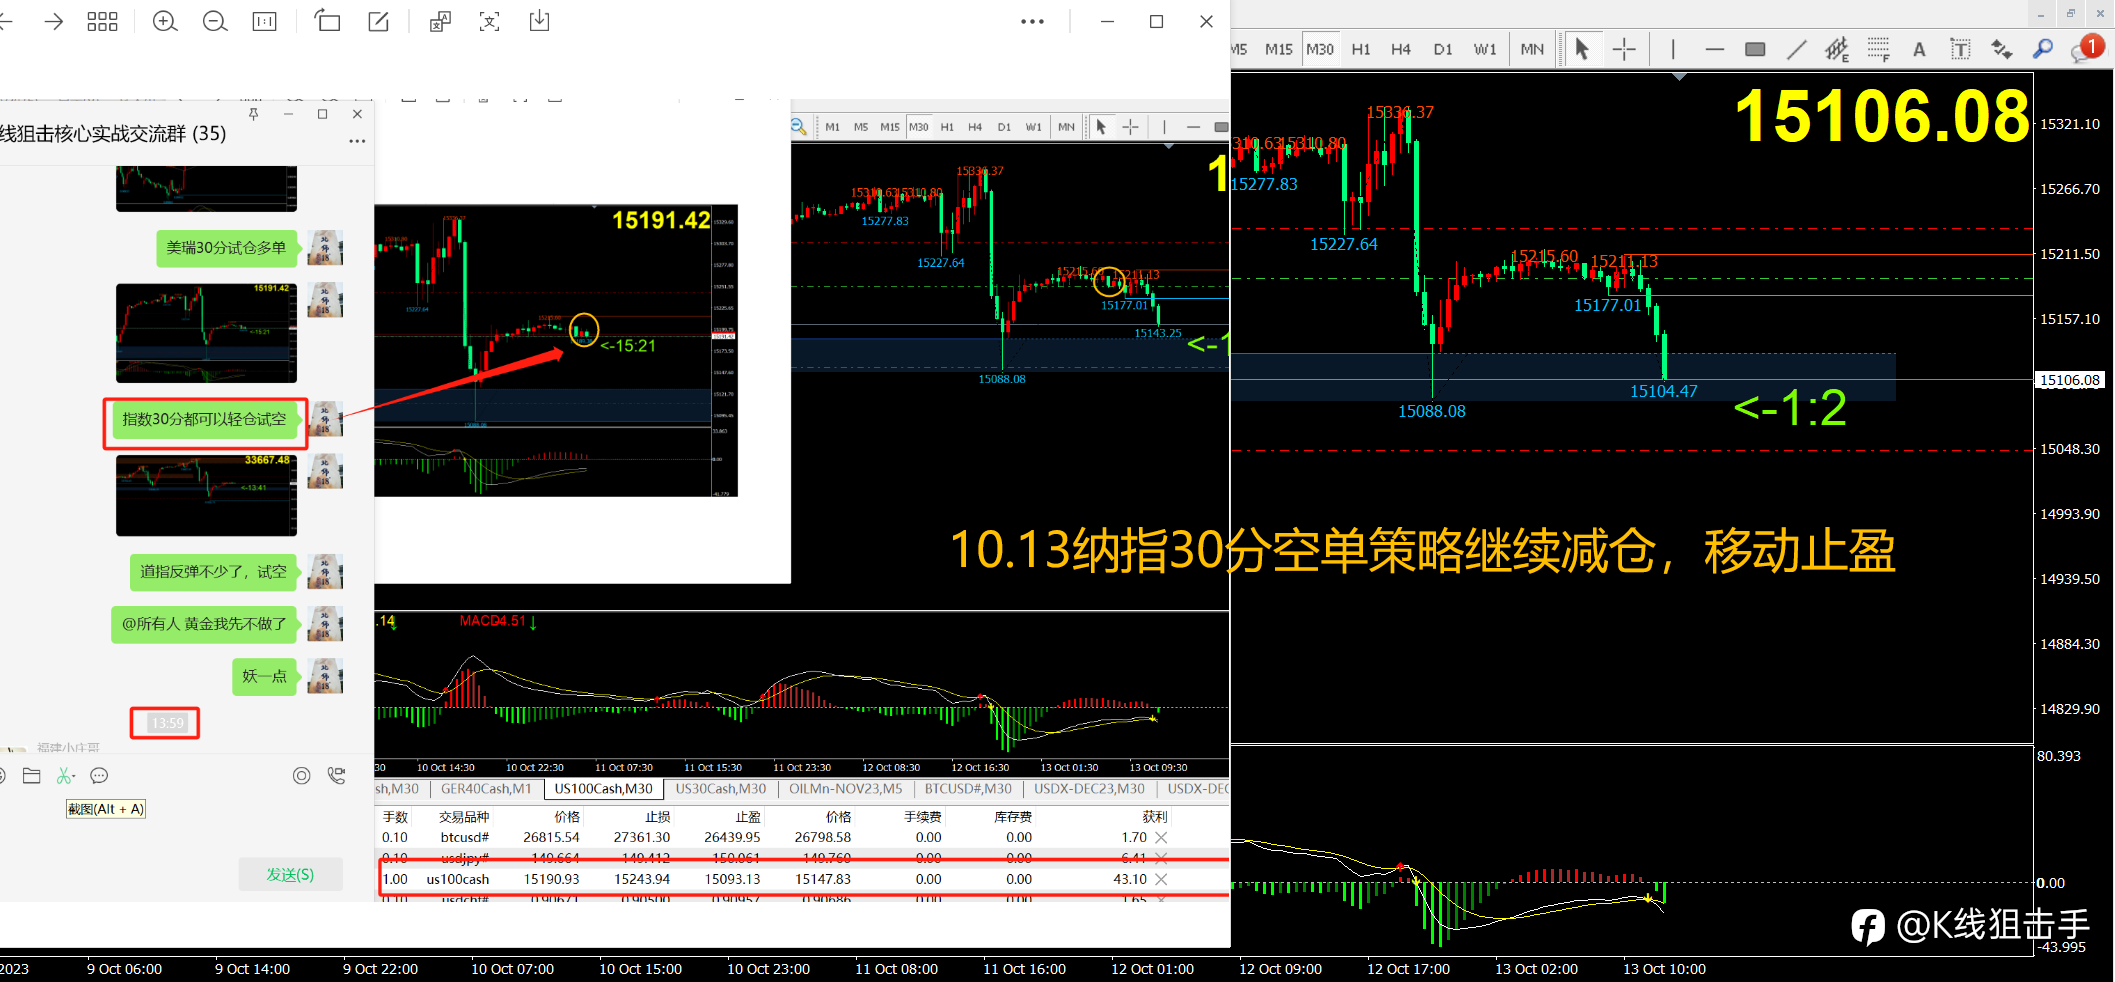Screen dimensions: 2115x982
Task: Click the blue magnifier search icon in MT4
Action: tap(2043, 49)
